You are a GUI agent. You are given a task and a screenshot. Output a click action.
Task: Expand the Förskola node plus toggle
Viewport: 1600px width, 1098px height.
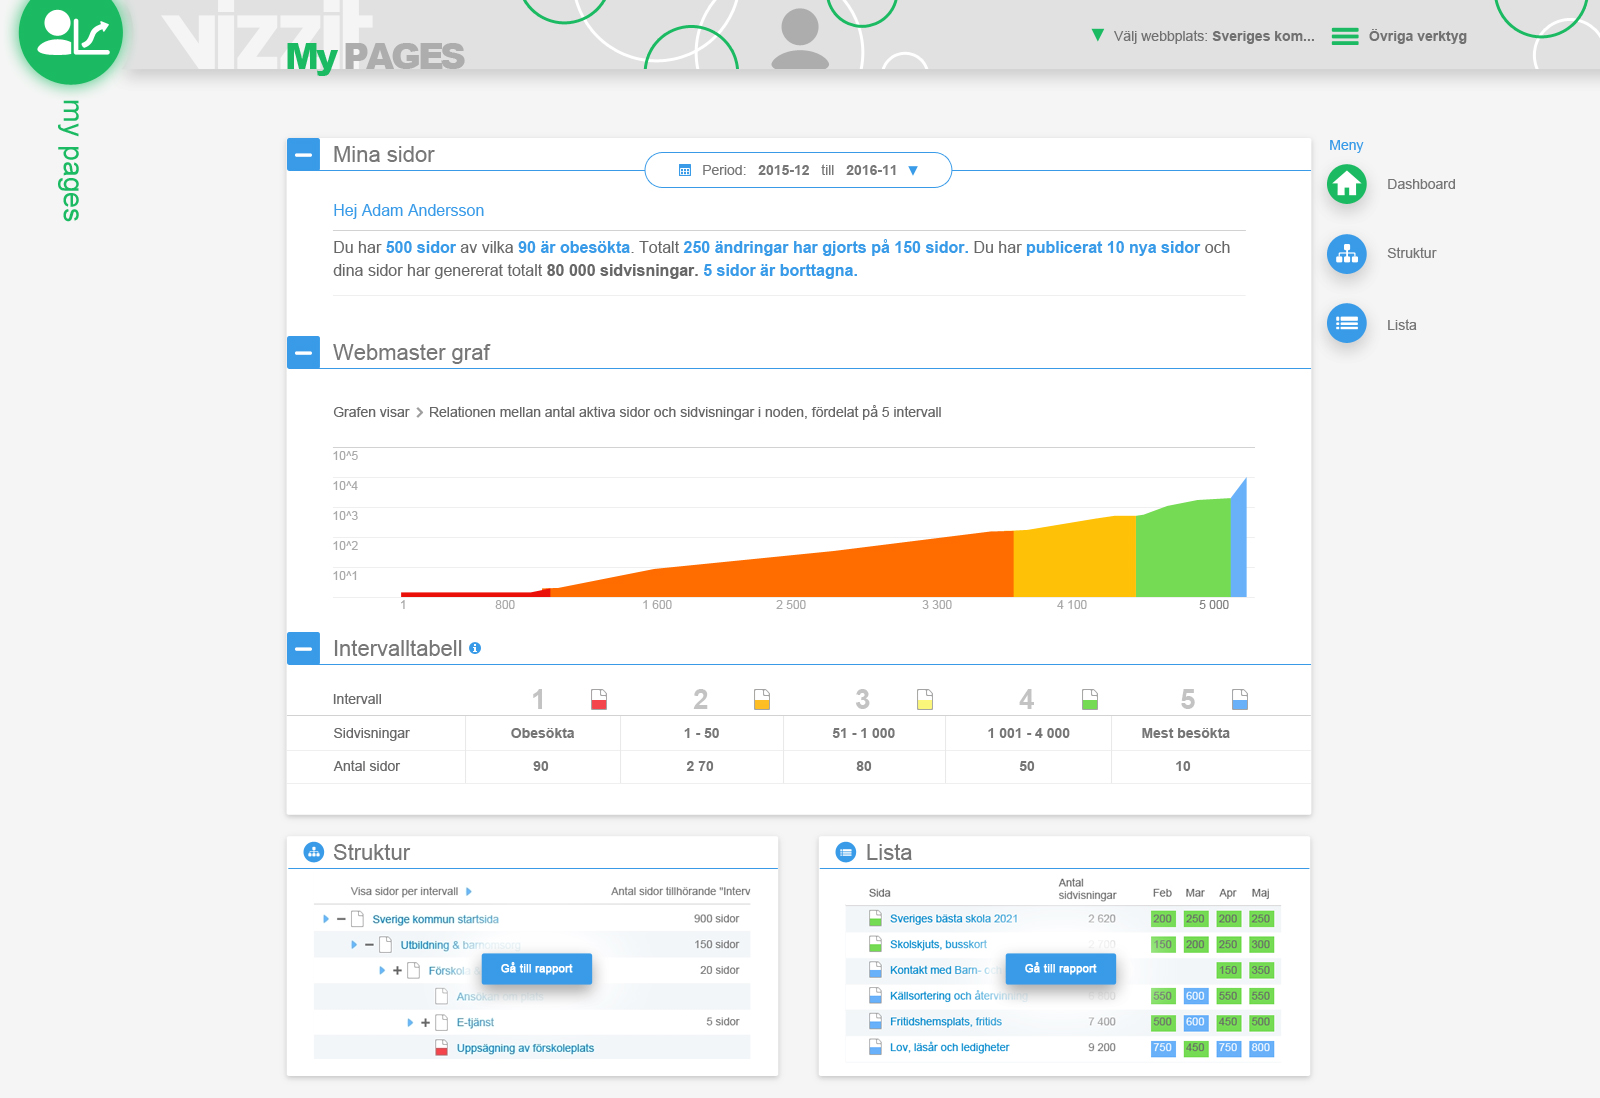click(397, 971)
